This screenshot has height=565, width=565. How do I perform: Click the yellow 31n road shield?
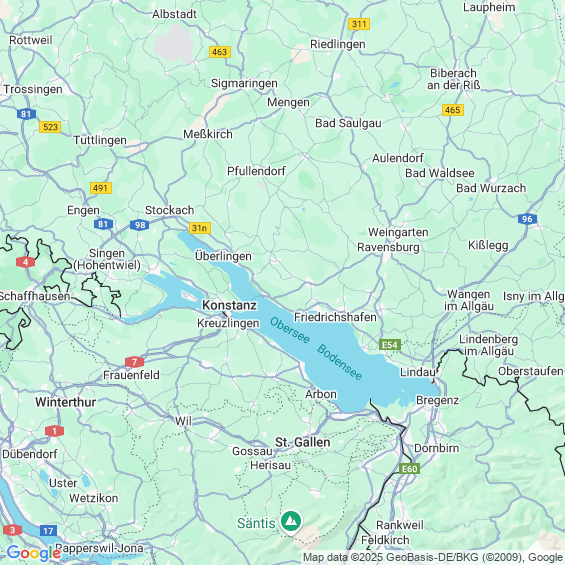tap(200, 228)
